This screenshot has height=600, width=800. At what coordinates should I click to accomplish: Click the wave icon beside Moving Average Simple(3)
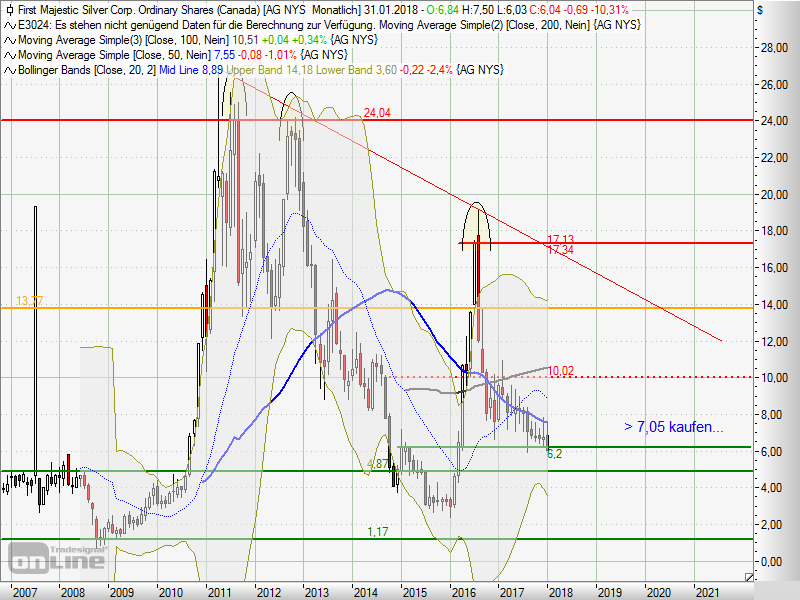(x=10, y=40)
